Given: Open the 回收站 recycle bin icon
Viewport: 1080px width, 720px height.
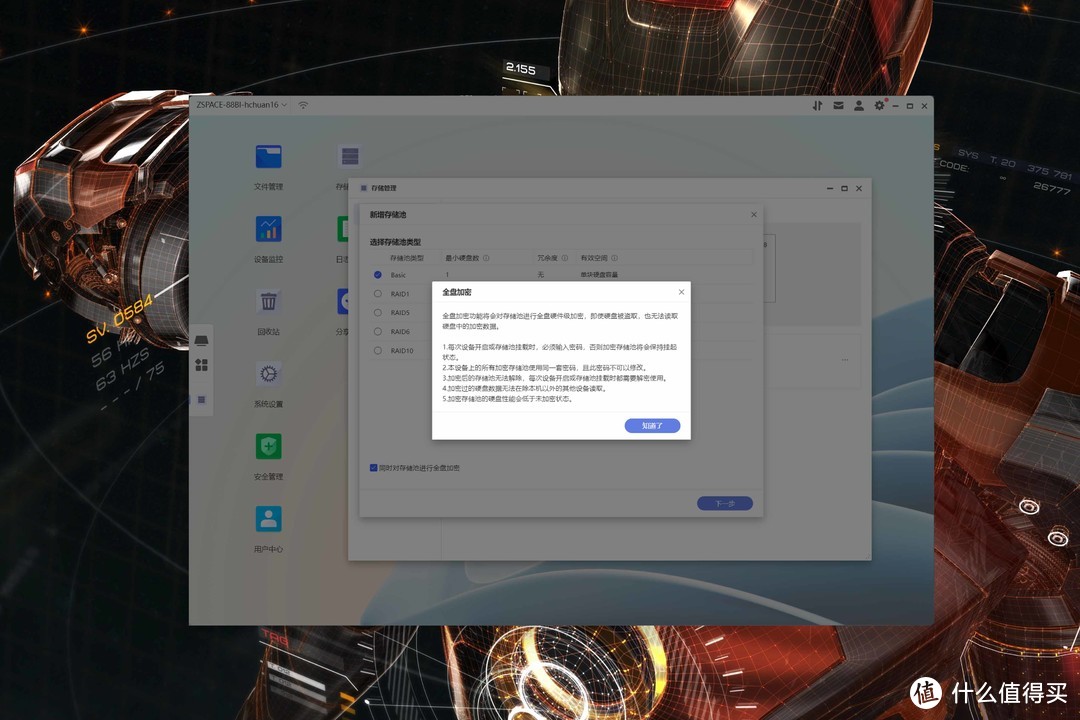Looking at the screenshot, I should [x=268, y=302].
